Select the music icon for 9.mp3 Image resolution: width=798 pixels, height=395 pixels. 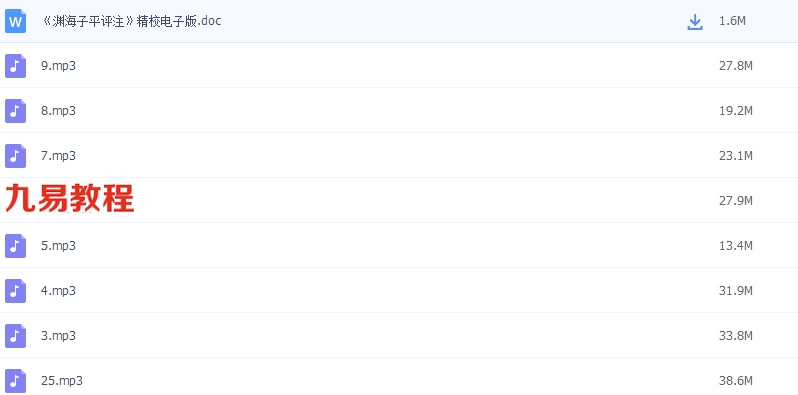click(15, 66)
